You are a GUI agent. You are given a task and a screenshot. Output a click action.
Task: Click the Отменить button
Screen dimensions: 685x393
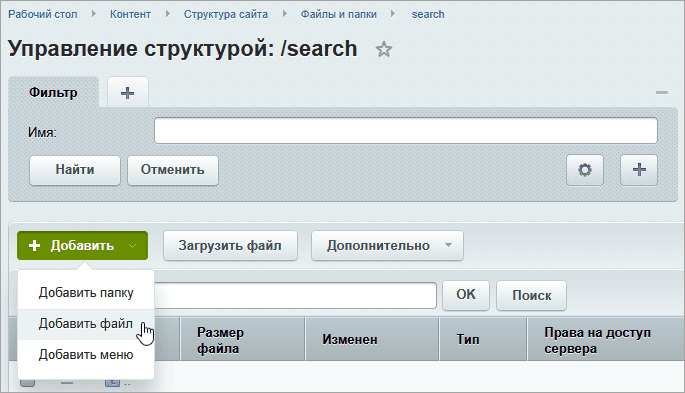[173, 170]
